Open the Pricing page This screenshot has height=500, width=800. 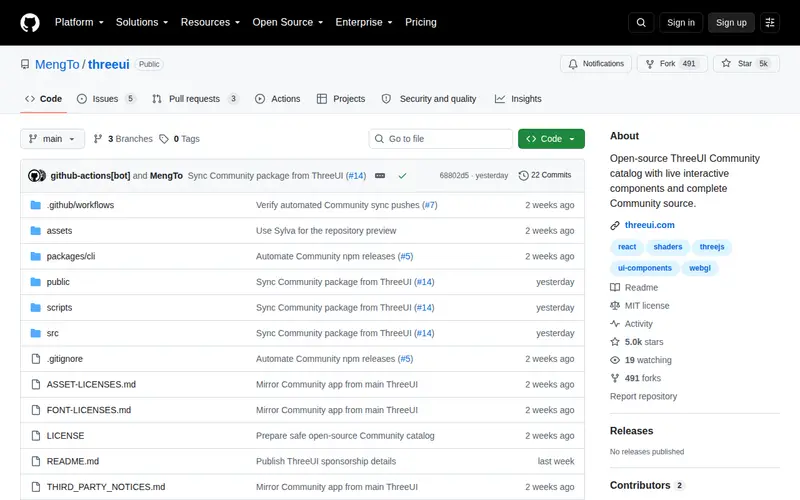point(421,22)
